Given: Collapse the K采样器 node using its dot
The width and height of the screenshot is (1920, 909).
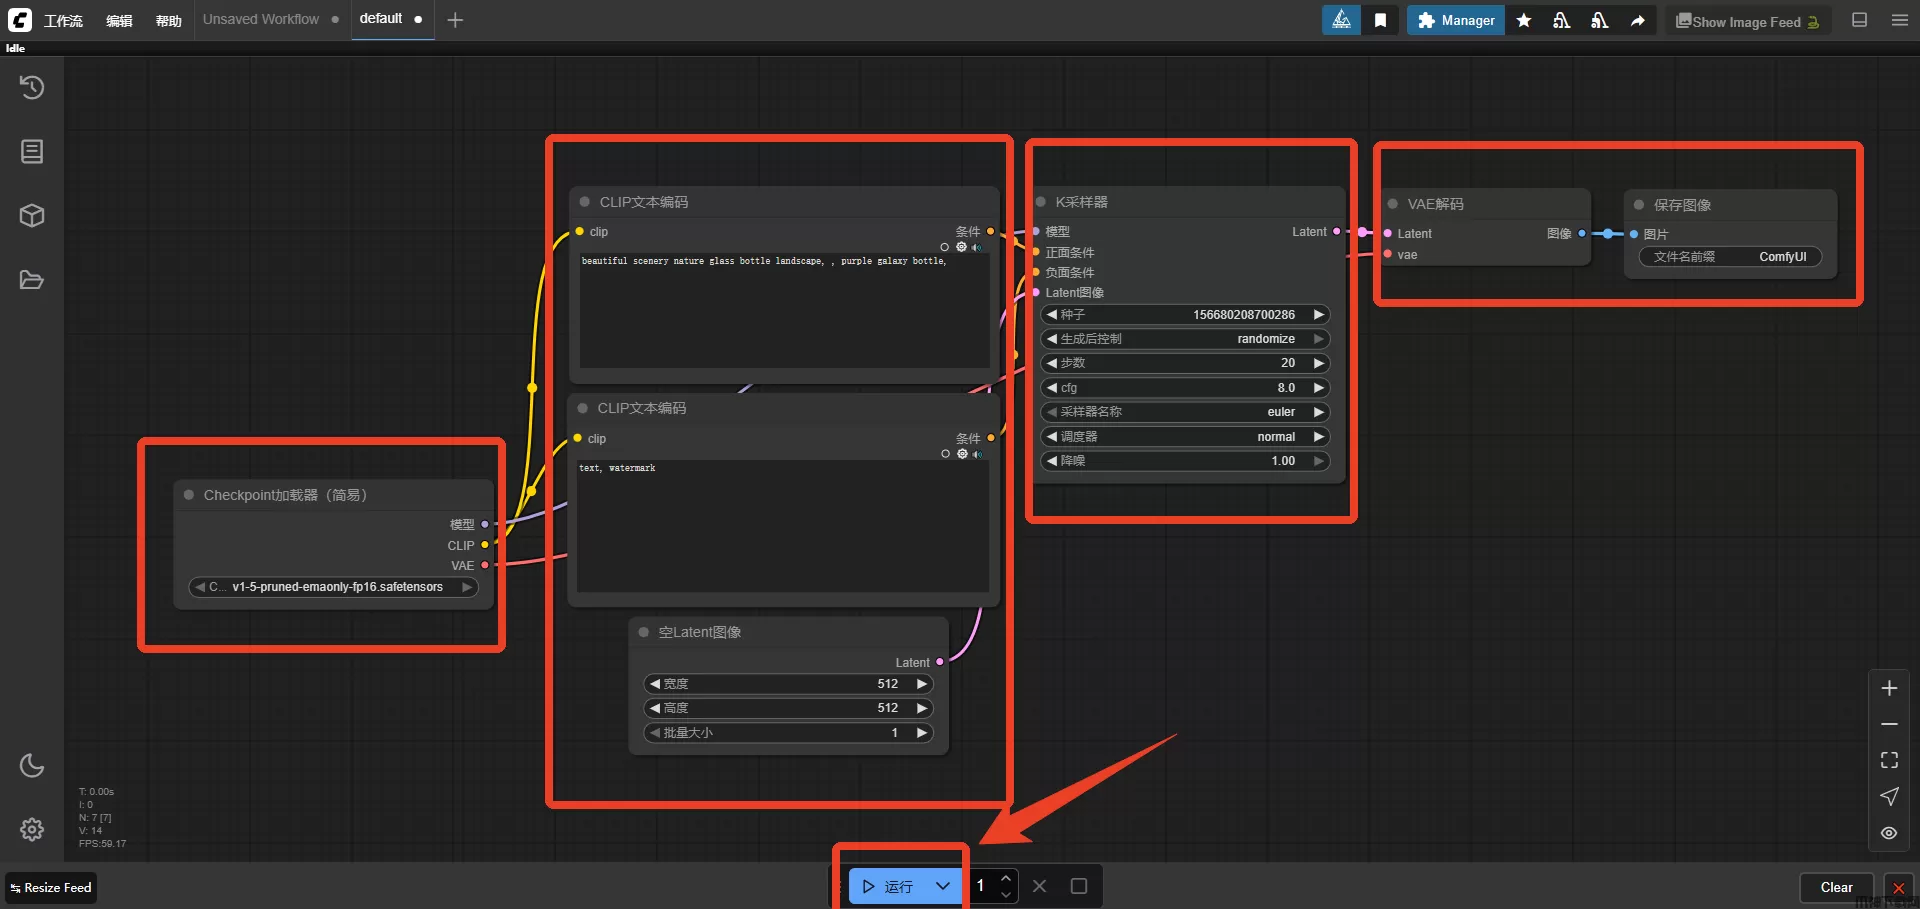Looking at the screenshot, I should [1041, 202].
